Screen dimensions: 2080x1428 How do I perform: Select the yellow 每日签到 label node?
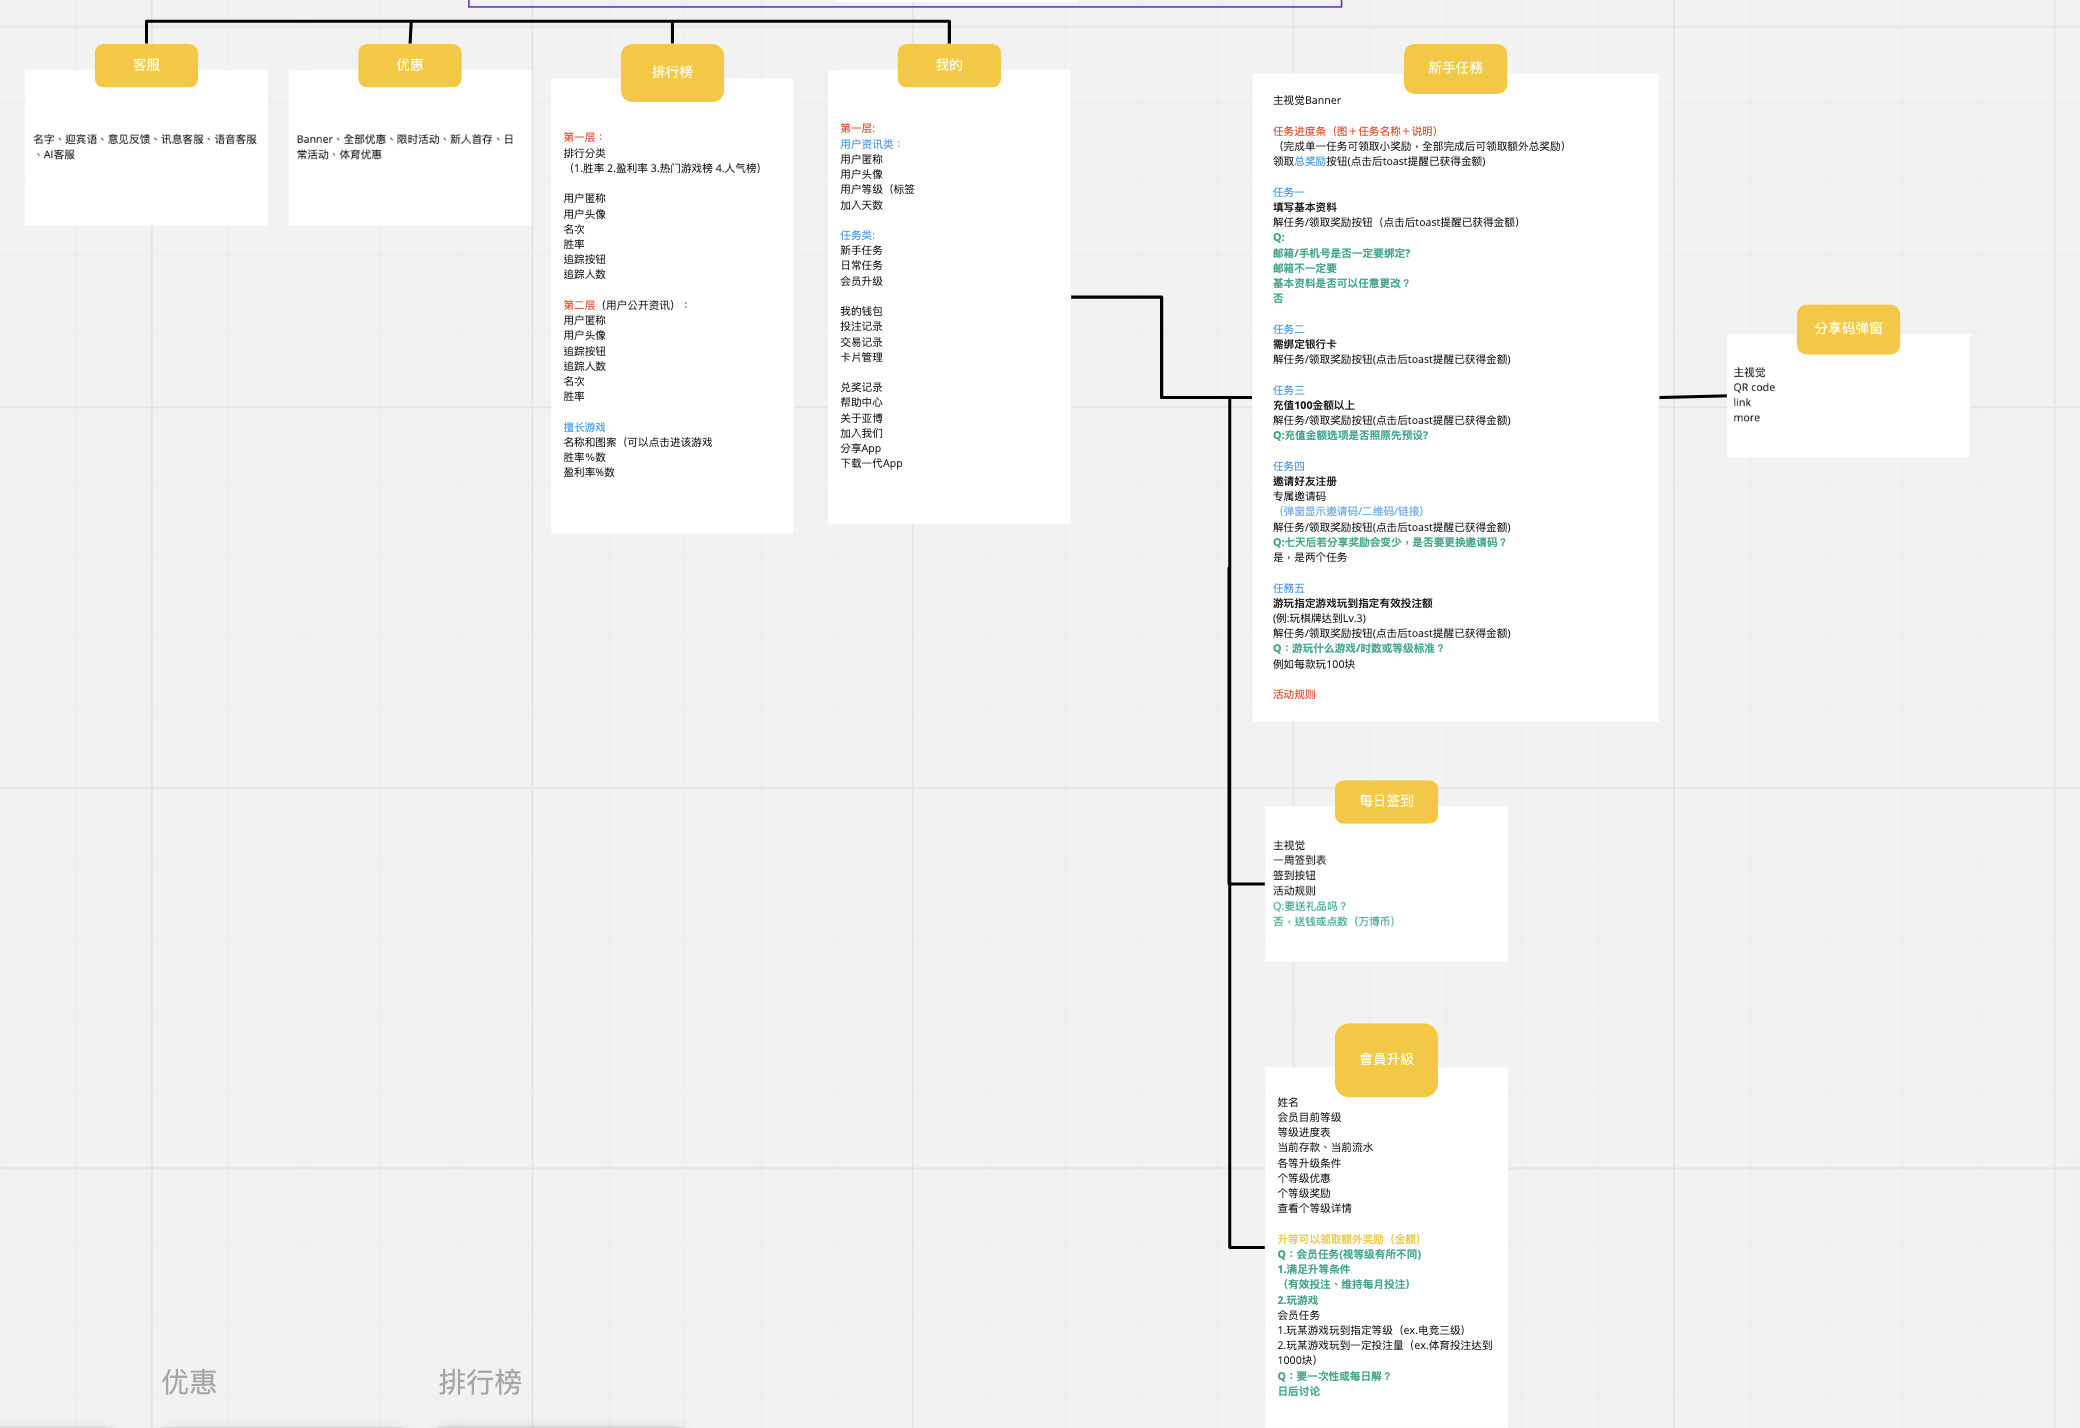tap(1386, 801)
